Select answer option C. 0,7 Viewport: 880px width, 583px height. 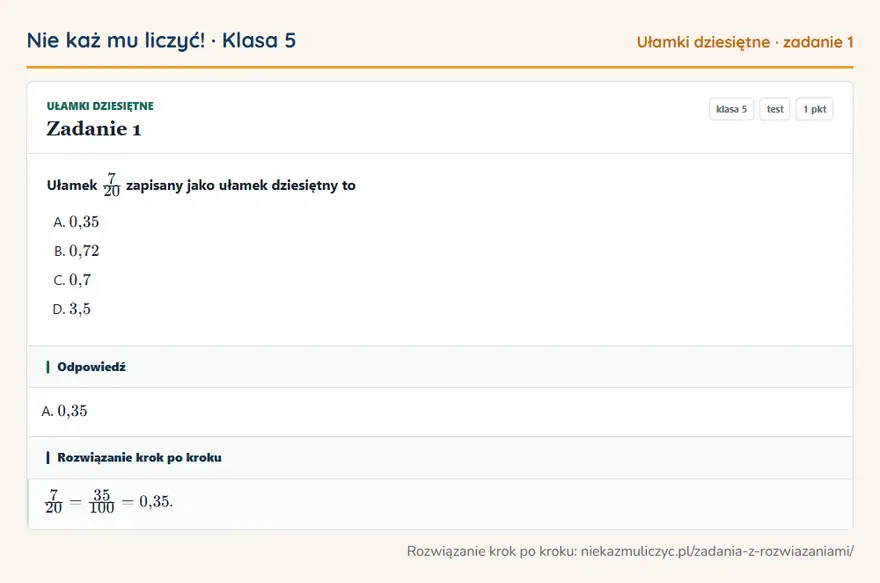72,279
